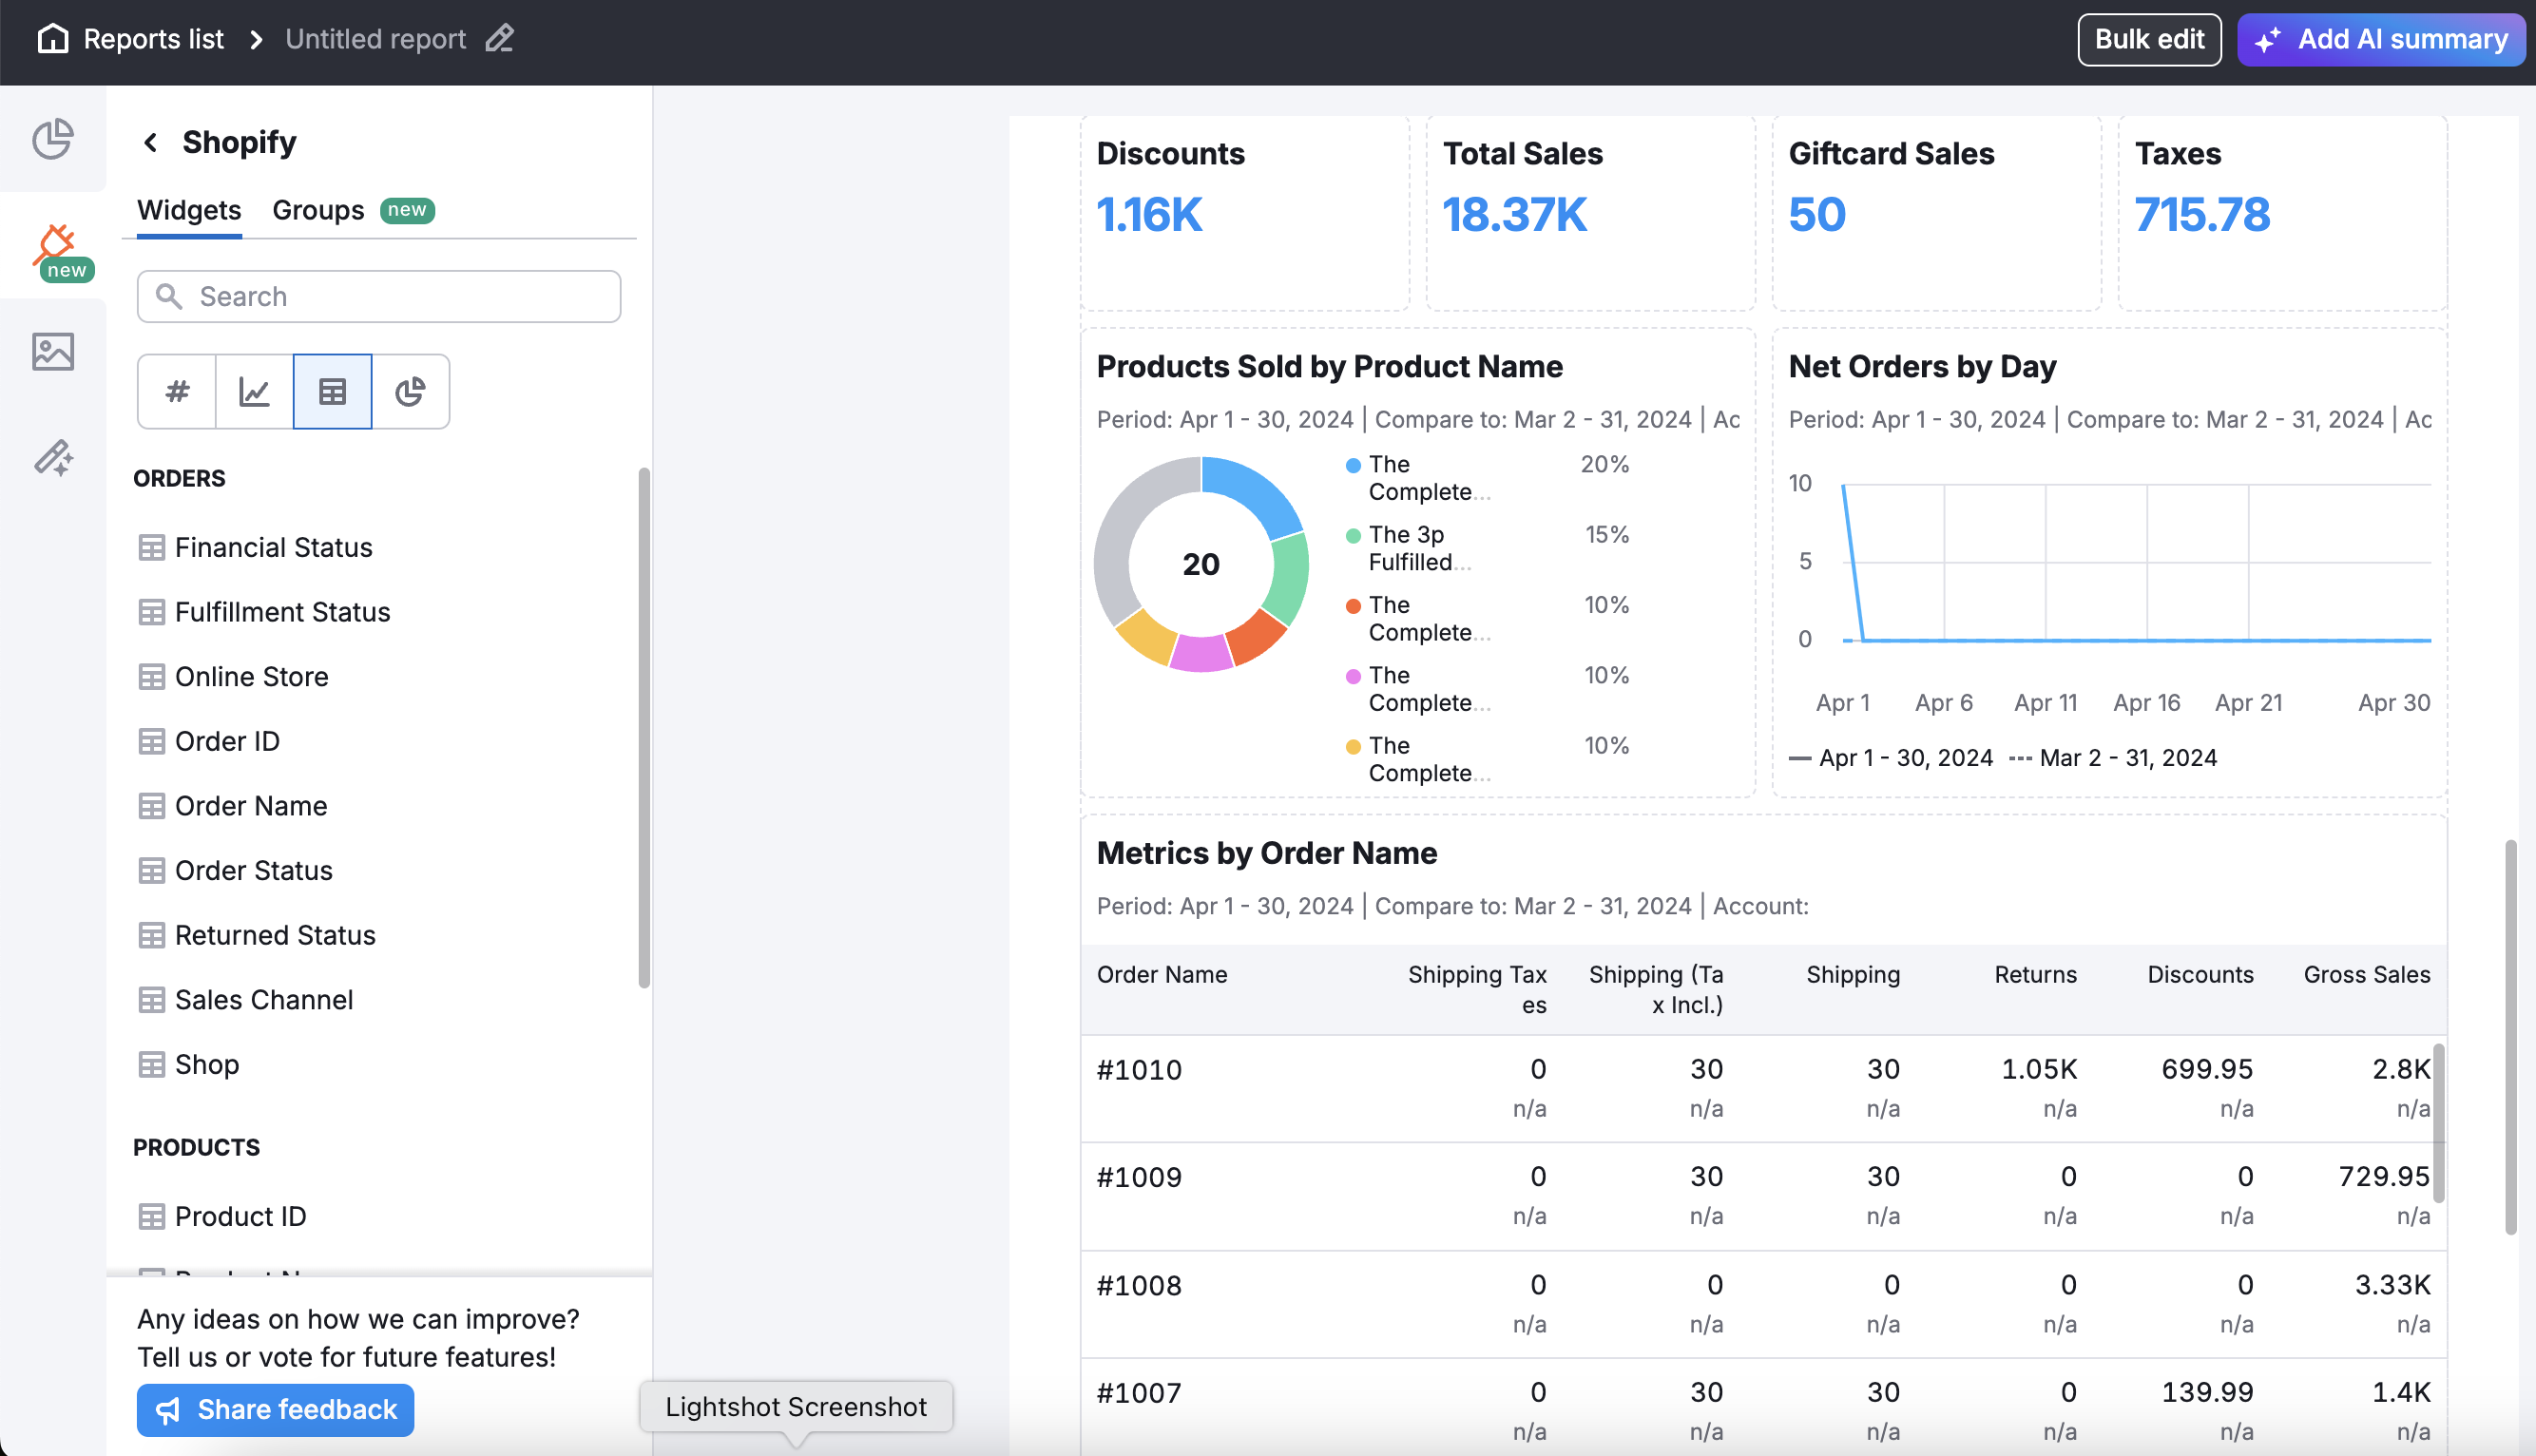
Task: Select the pie chart widget type filter
Action: (410, 391)
